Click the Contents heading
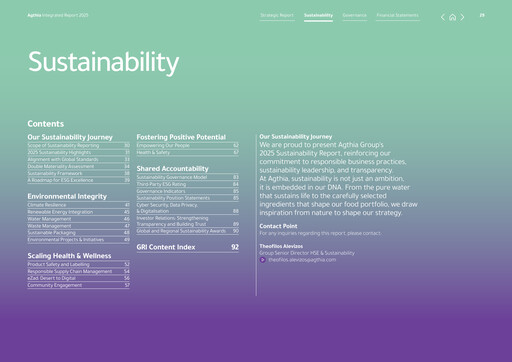 coord(46,124)
